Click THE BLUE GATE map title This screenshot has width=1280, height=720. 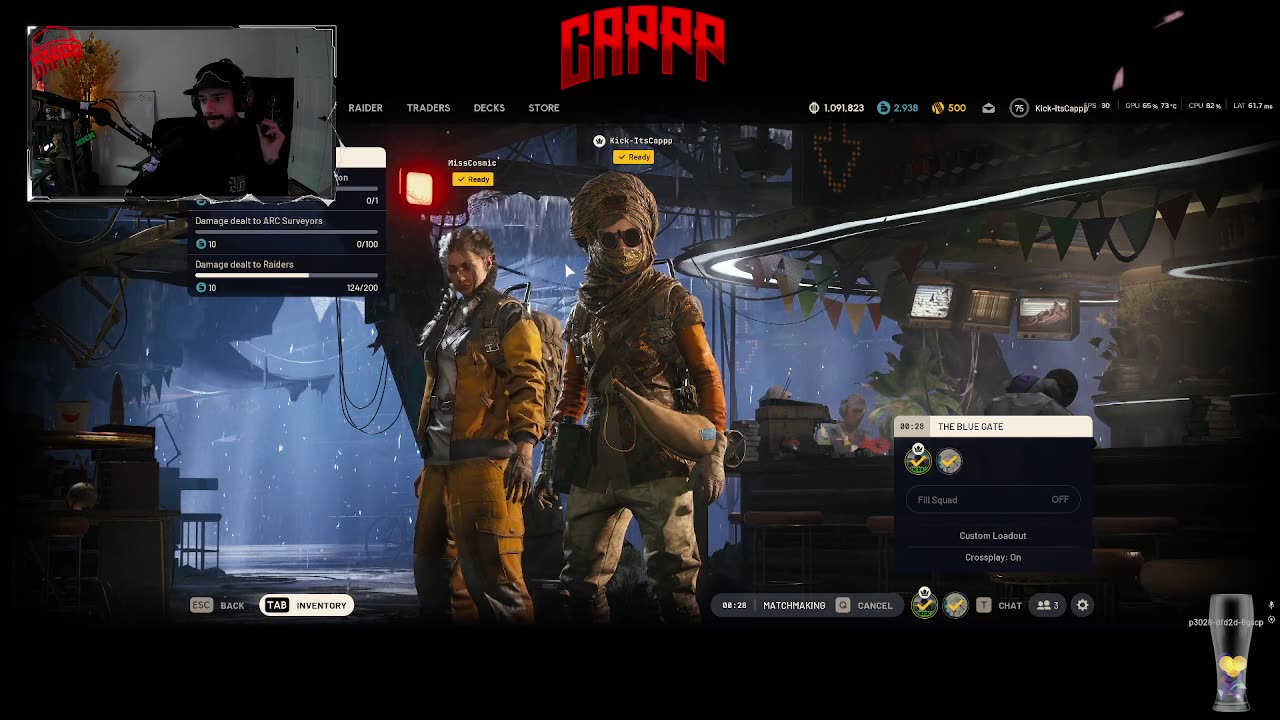pos(970,427)
